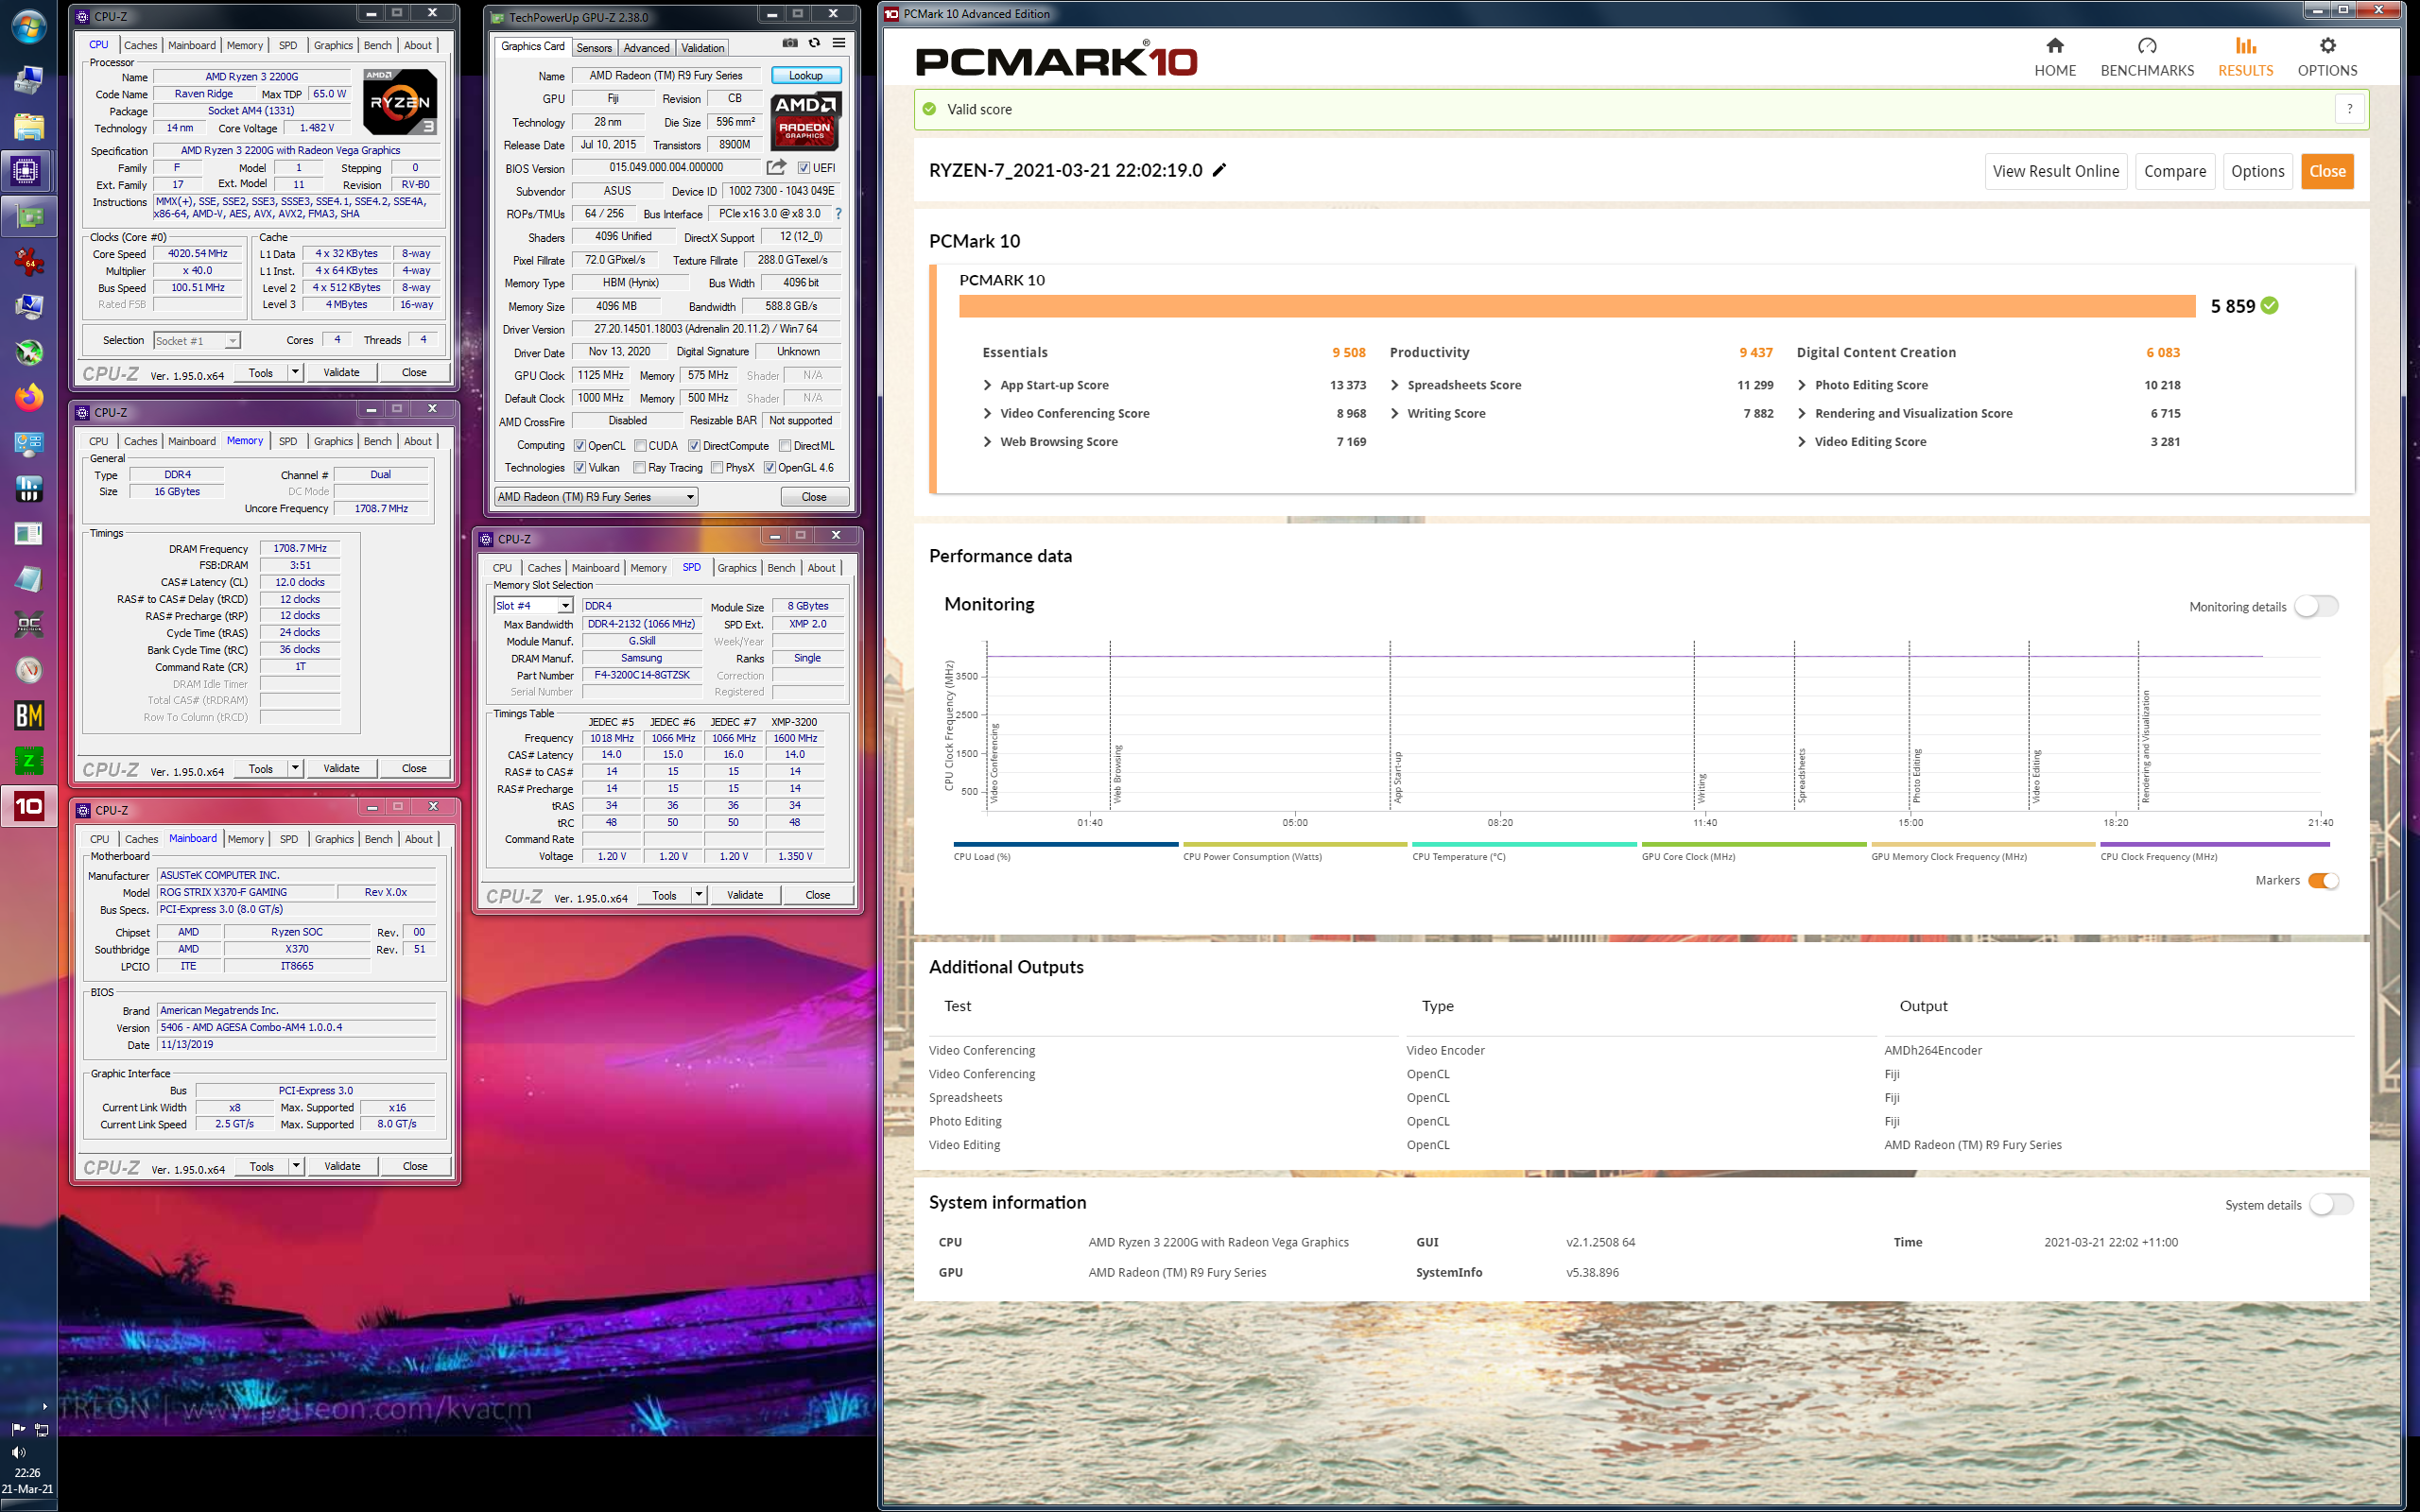Open About tab in CPU-Z Mainboard window
2420x1512 pixels.
pos(419,839)
